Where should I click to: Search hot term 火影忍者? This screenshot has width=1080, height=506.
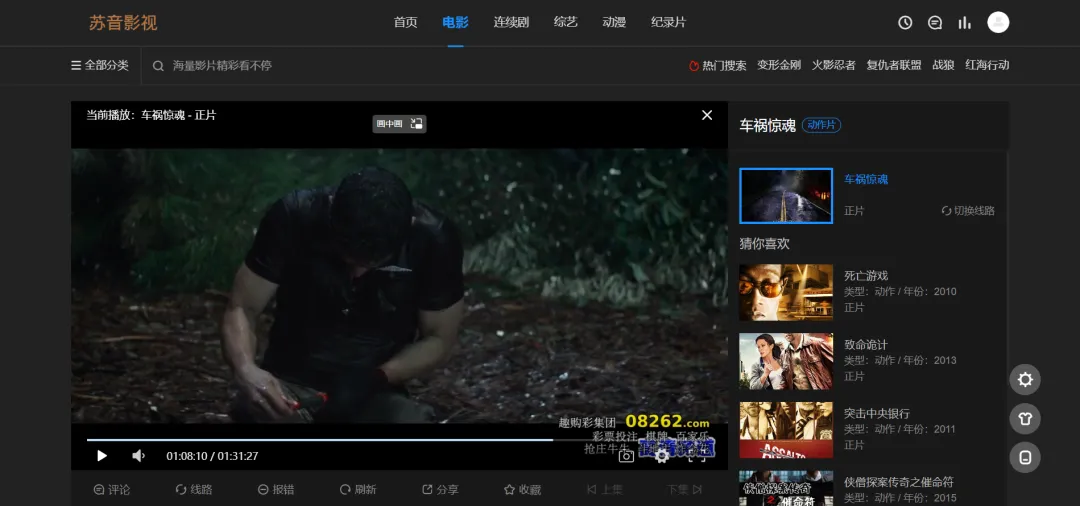pyautogui.click(x=833, y=65)
